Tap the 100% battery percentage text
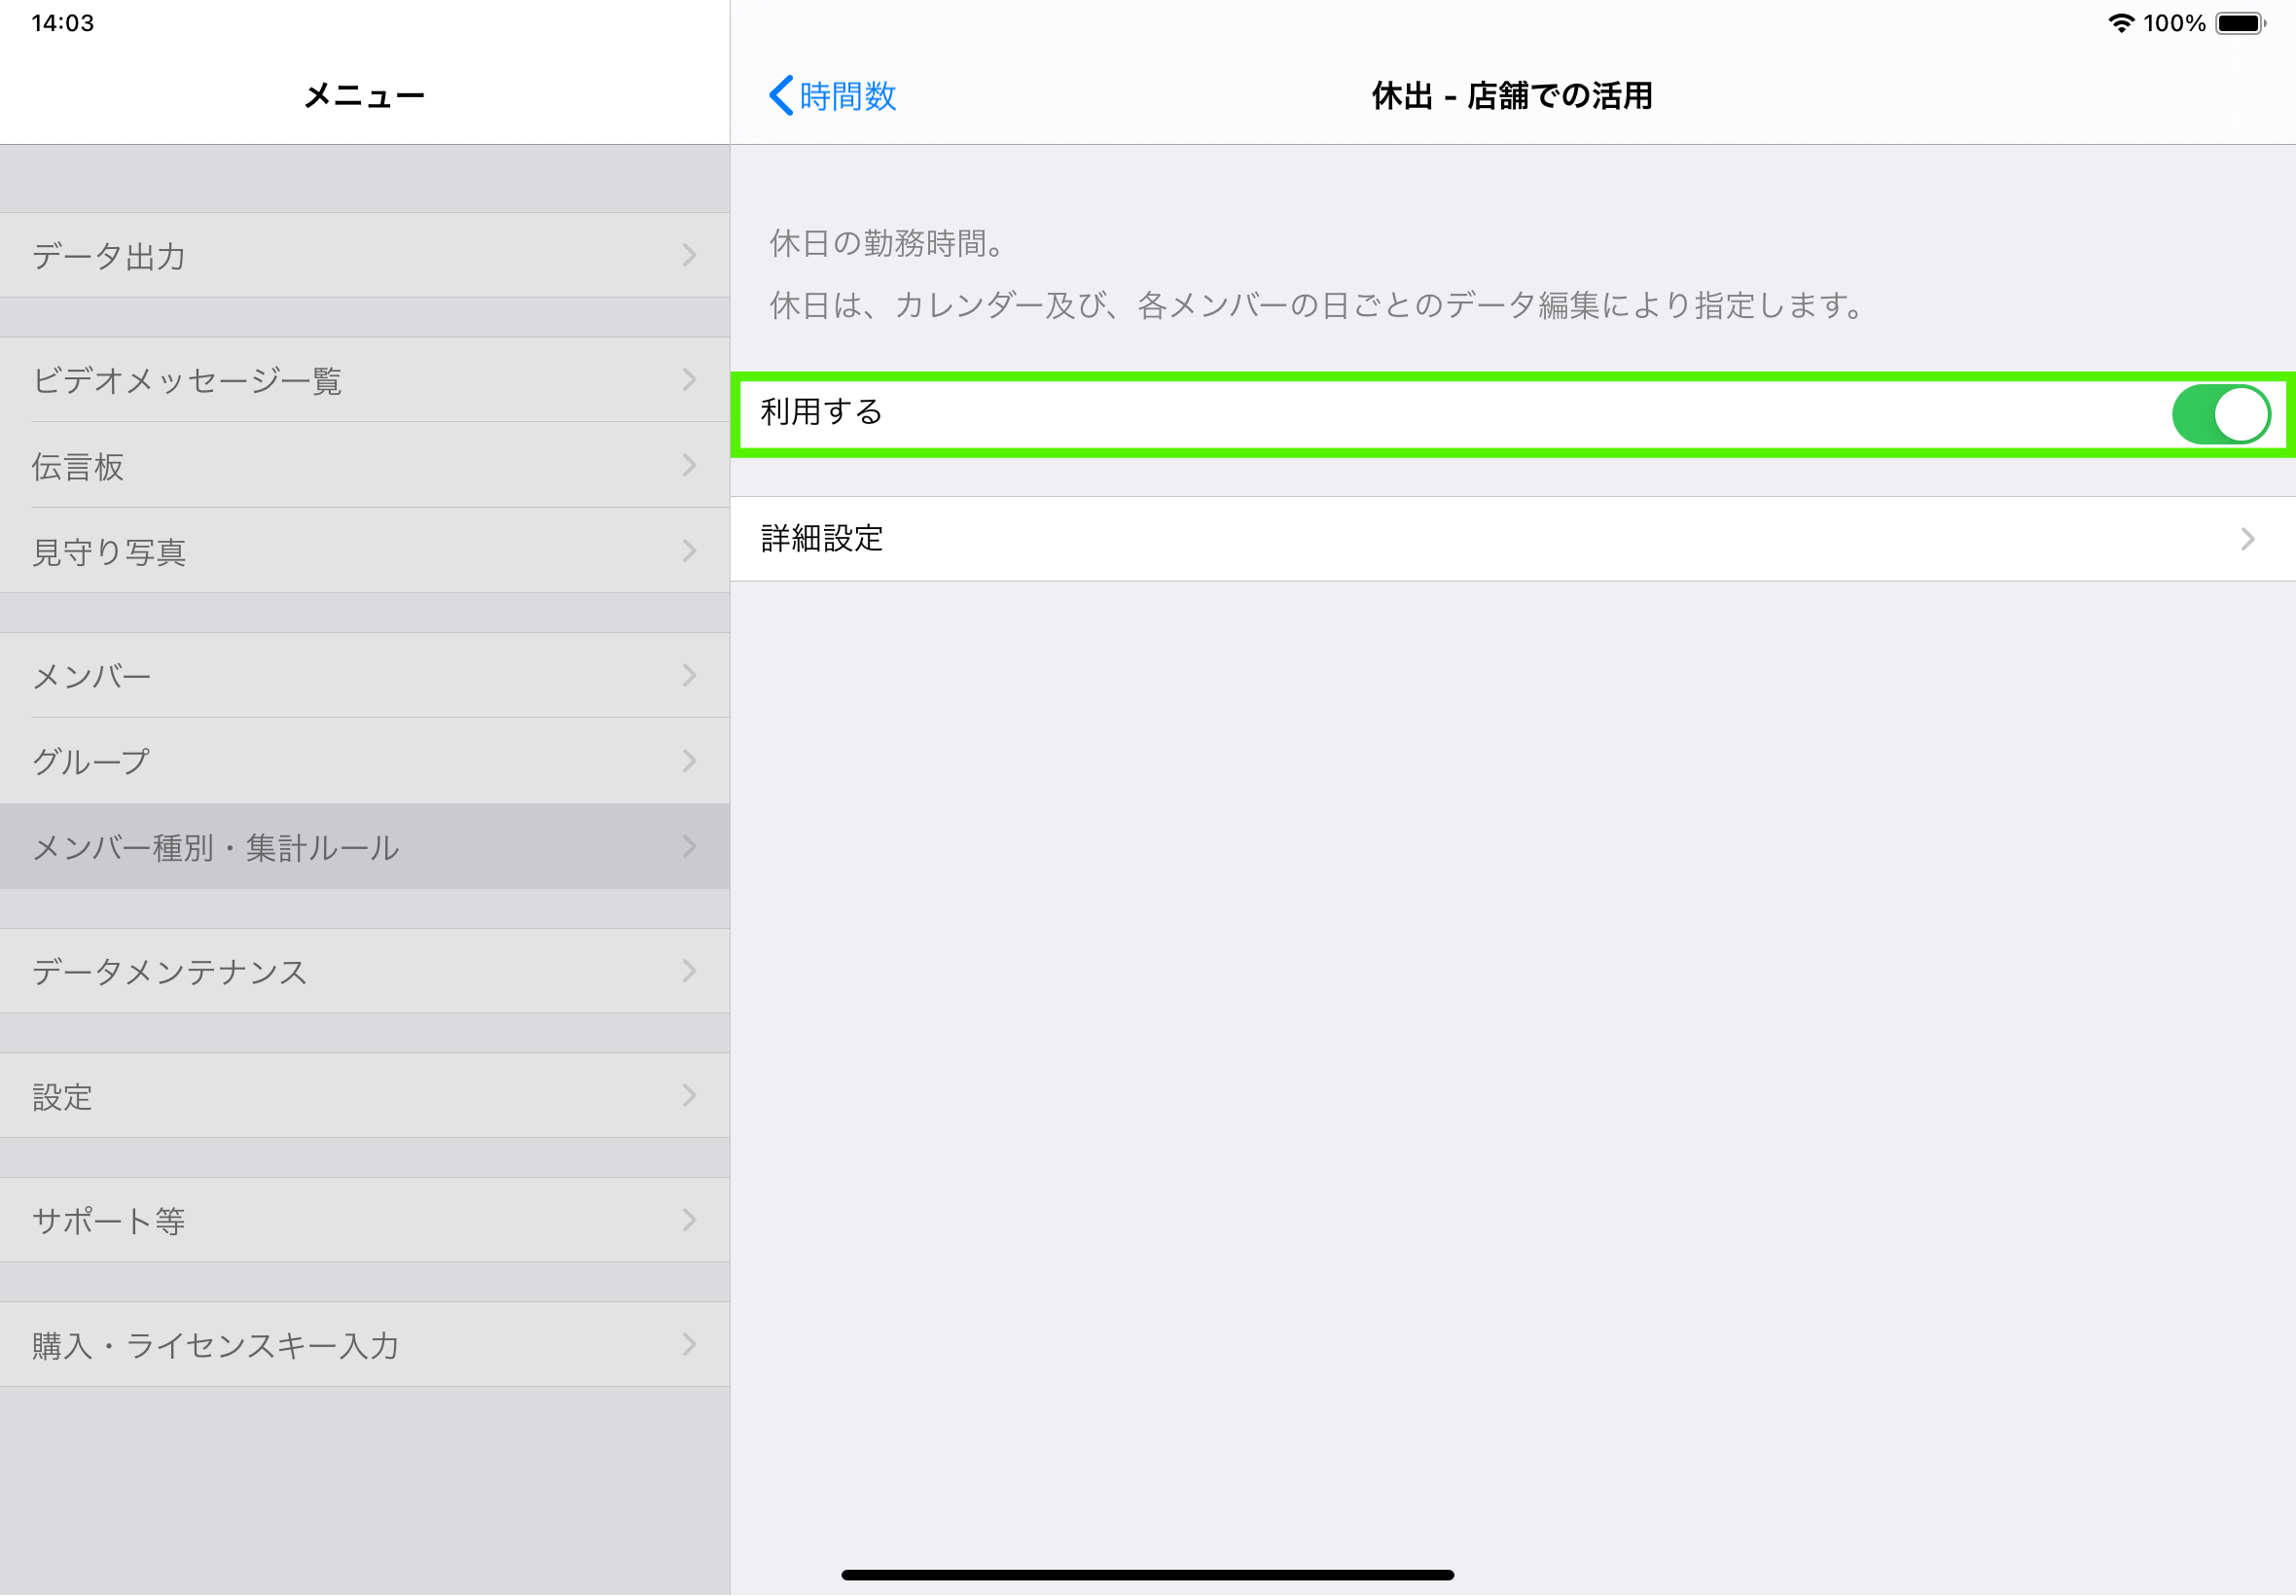The width and height of the screenshot is (2296, 1596). [x=2175, y=23]
